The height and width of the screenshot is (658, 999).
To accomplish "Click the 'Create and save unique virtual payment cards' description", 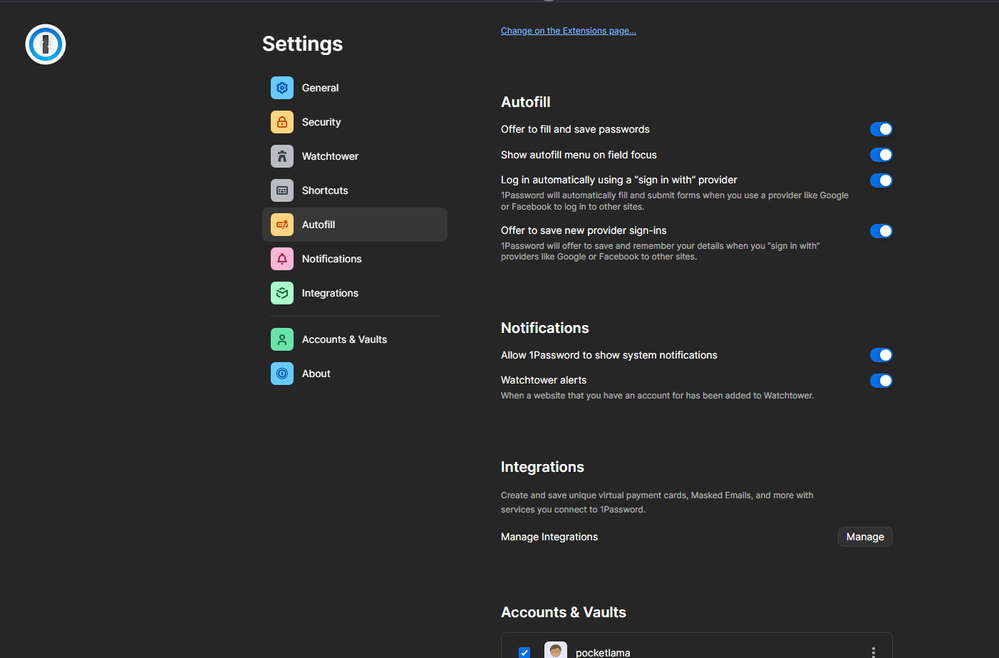I will point(657,503).
